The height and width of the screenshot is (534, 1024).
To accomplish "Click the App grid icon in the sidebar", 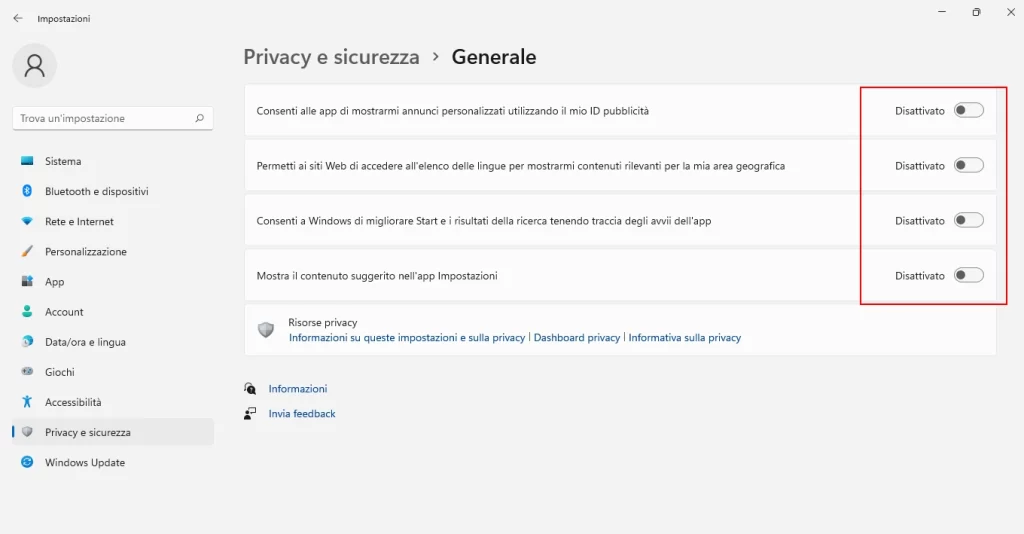I will coord(27,281).
